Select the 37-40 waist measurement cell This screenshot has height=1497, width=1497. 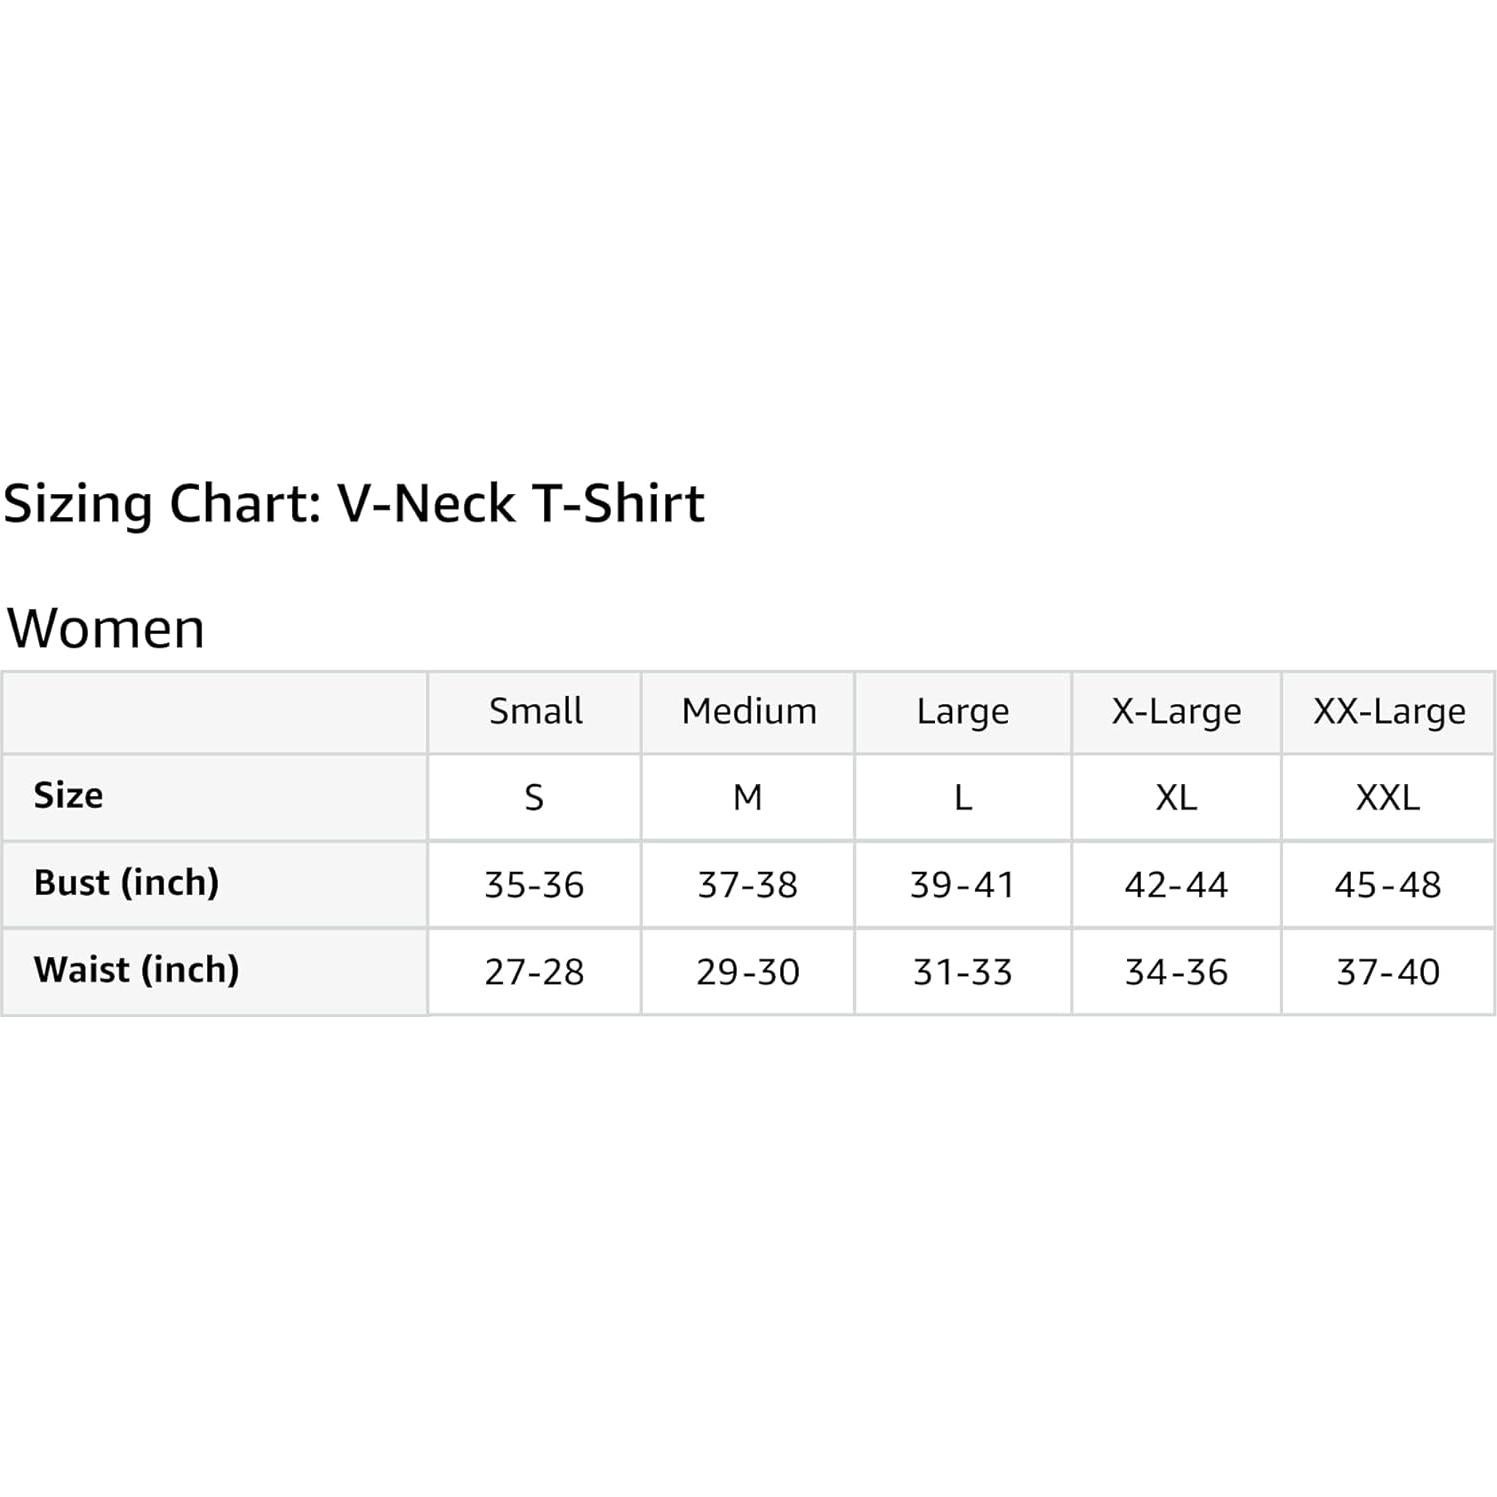point(1388,972)
